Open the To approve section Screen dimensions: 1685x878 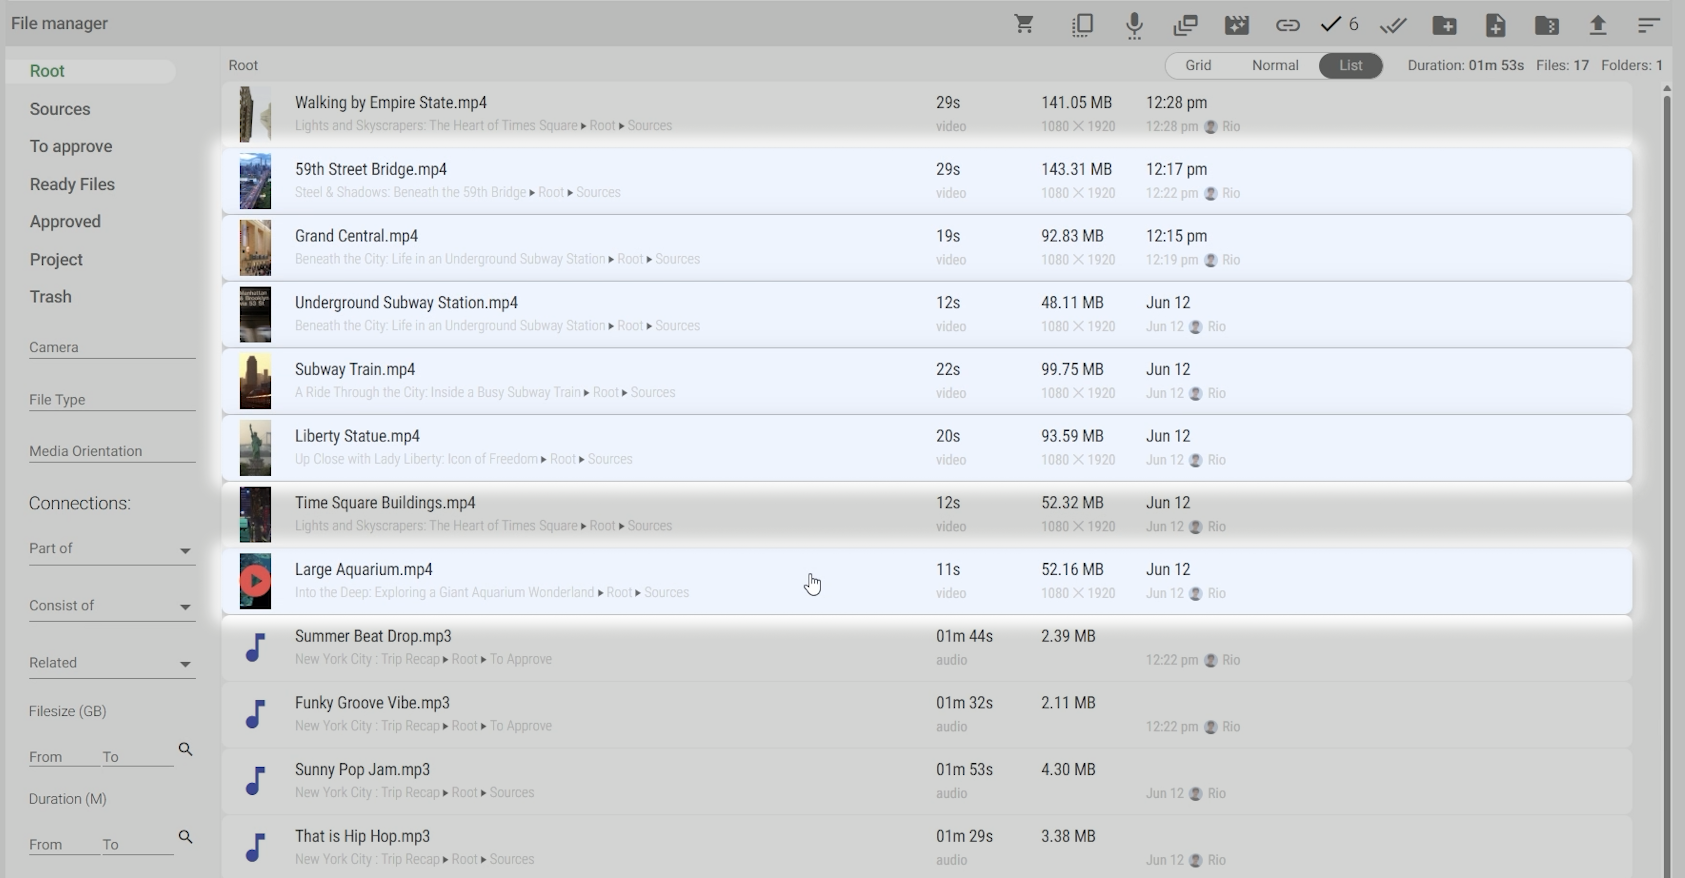click(x=71, y=146)
